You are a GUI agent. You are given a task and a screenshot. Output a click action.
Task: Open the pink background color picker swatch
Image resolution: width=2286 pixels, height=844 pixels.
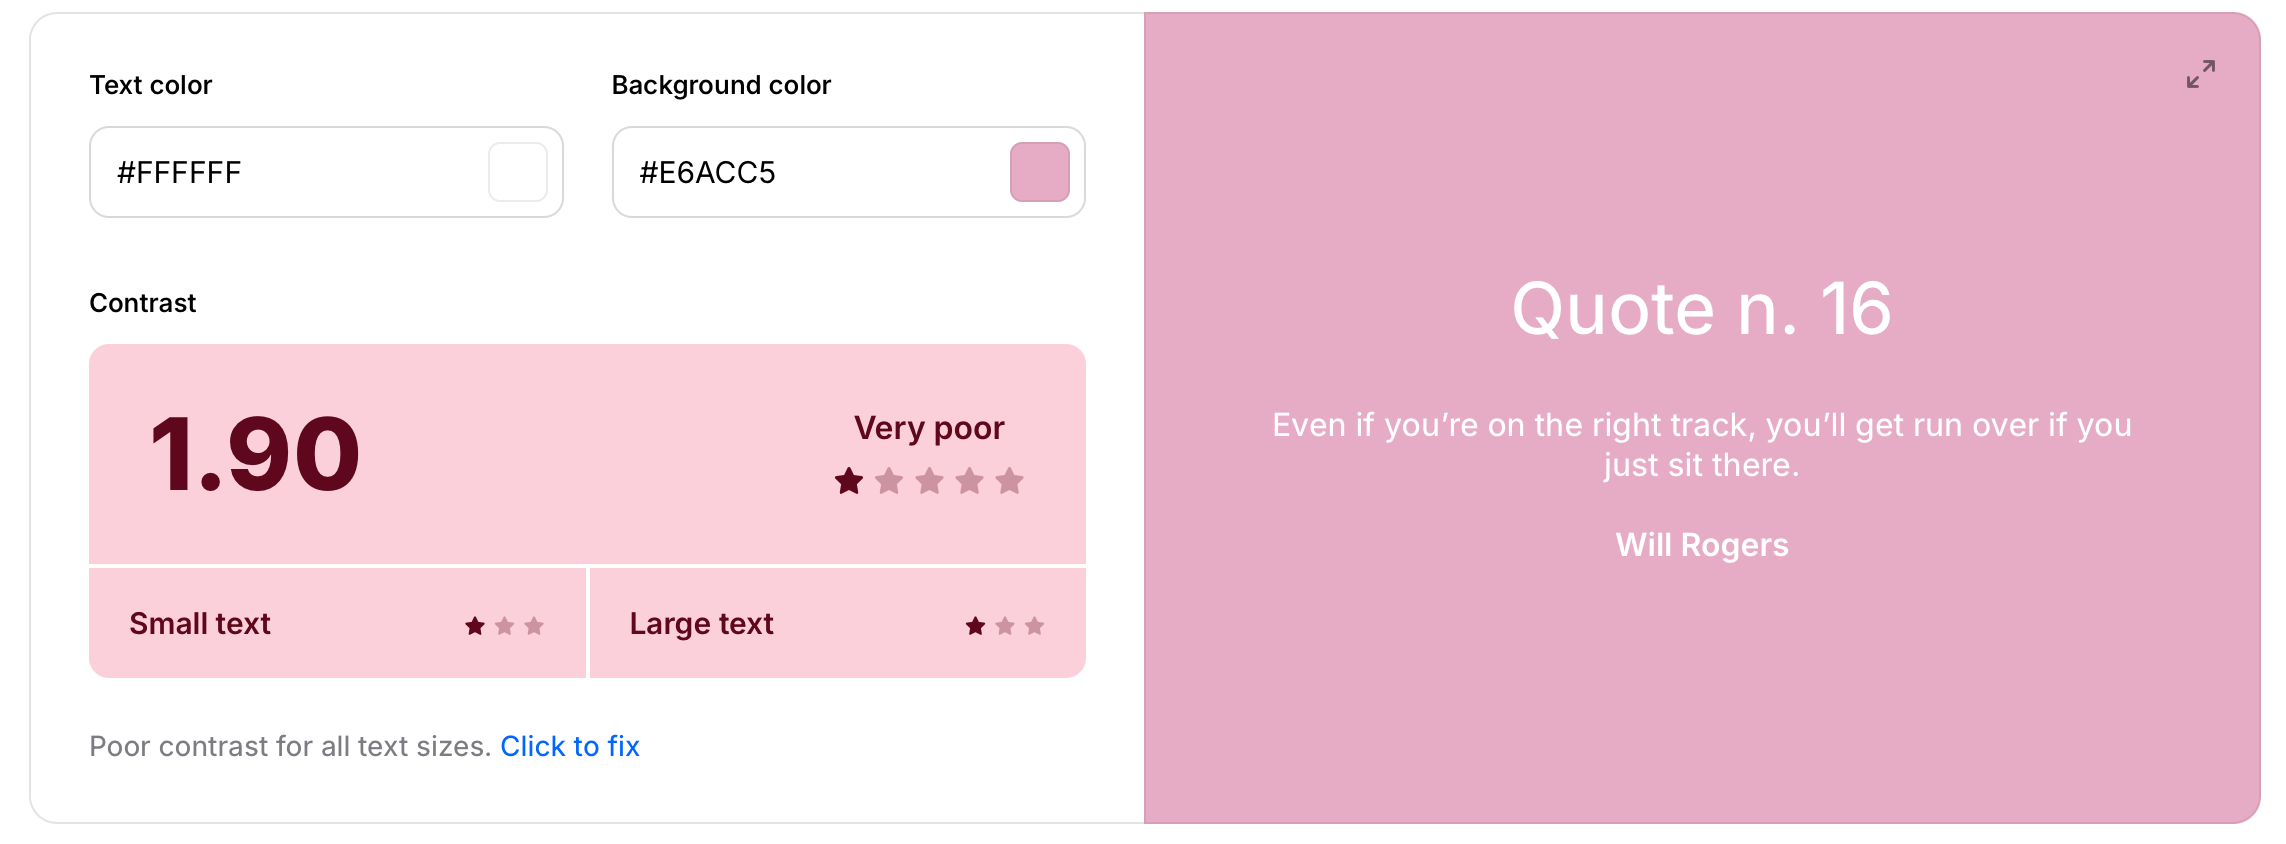1040,171
